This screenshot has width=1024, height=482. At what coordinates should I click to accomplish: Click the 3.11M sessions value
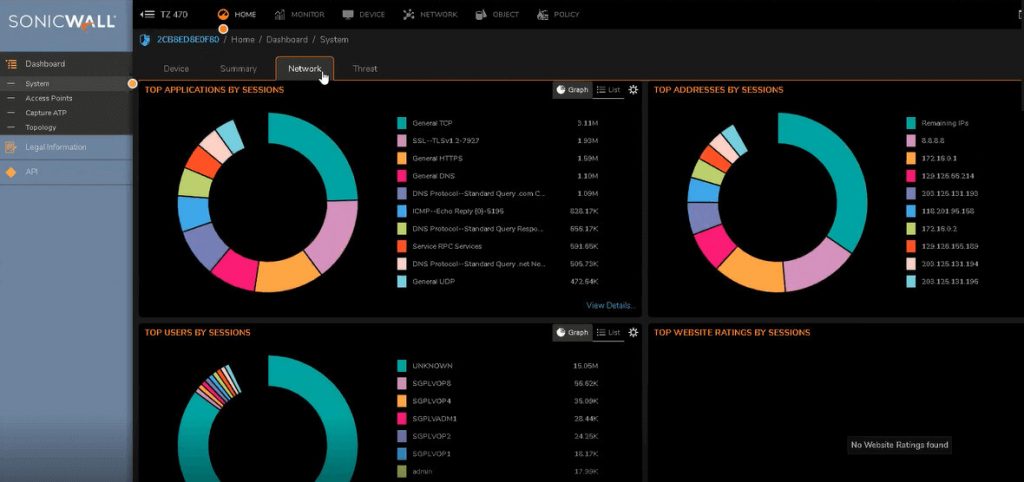click(588, 123)
